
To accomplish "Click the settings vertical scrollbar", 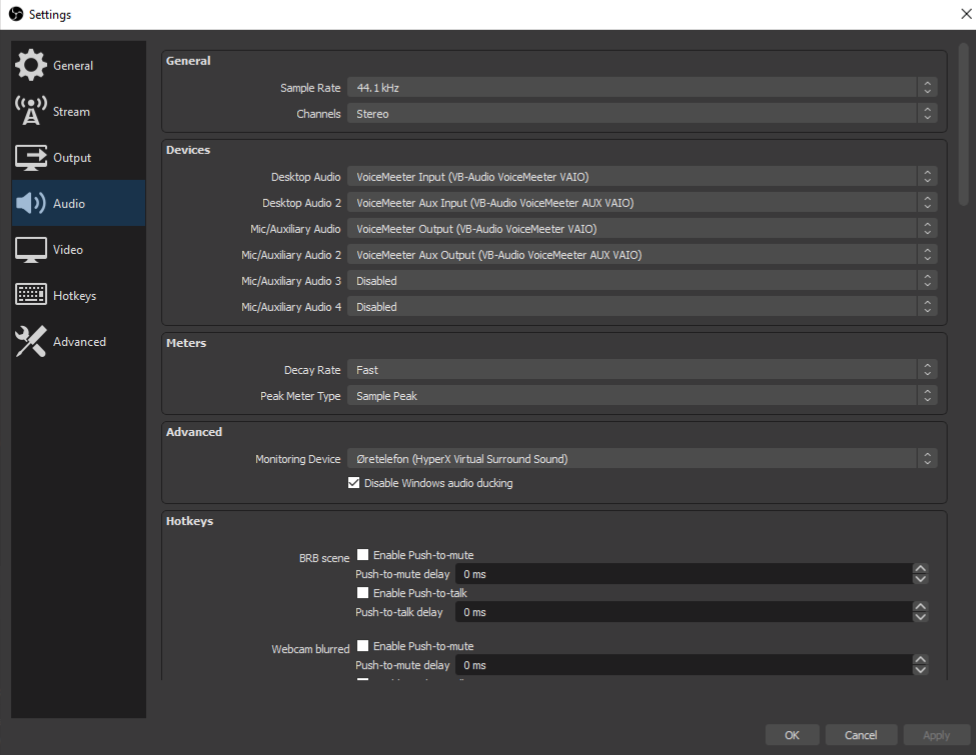I will [963, 124].
